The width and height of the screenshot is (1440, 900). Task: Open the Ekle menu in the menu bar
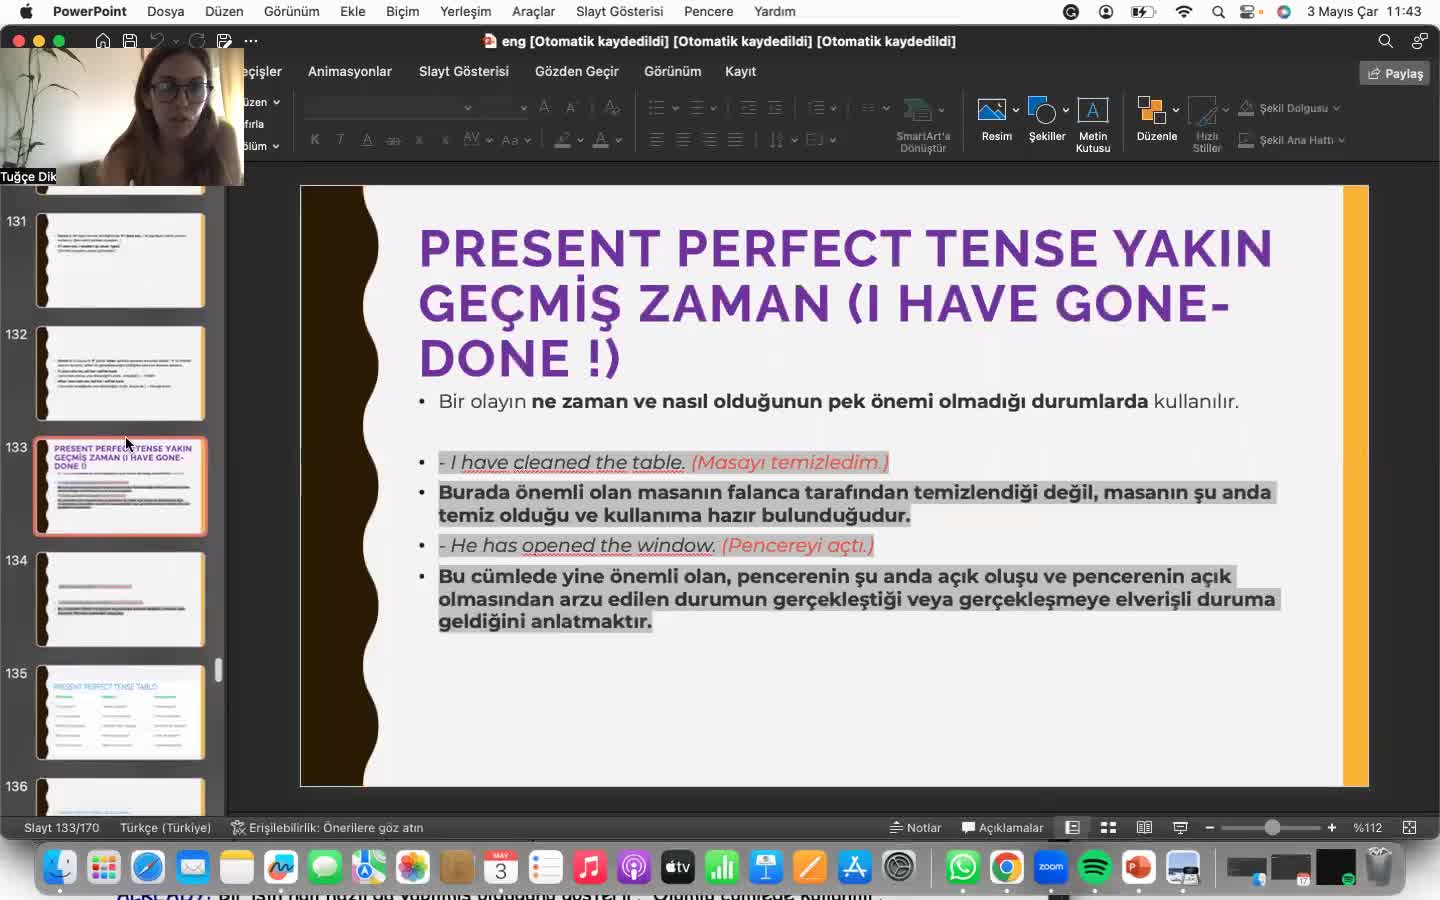[352, 11]
